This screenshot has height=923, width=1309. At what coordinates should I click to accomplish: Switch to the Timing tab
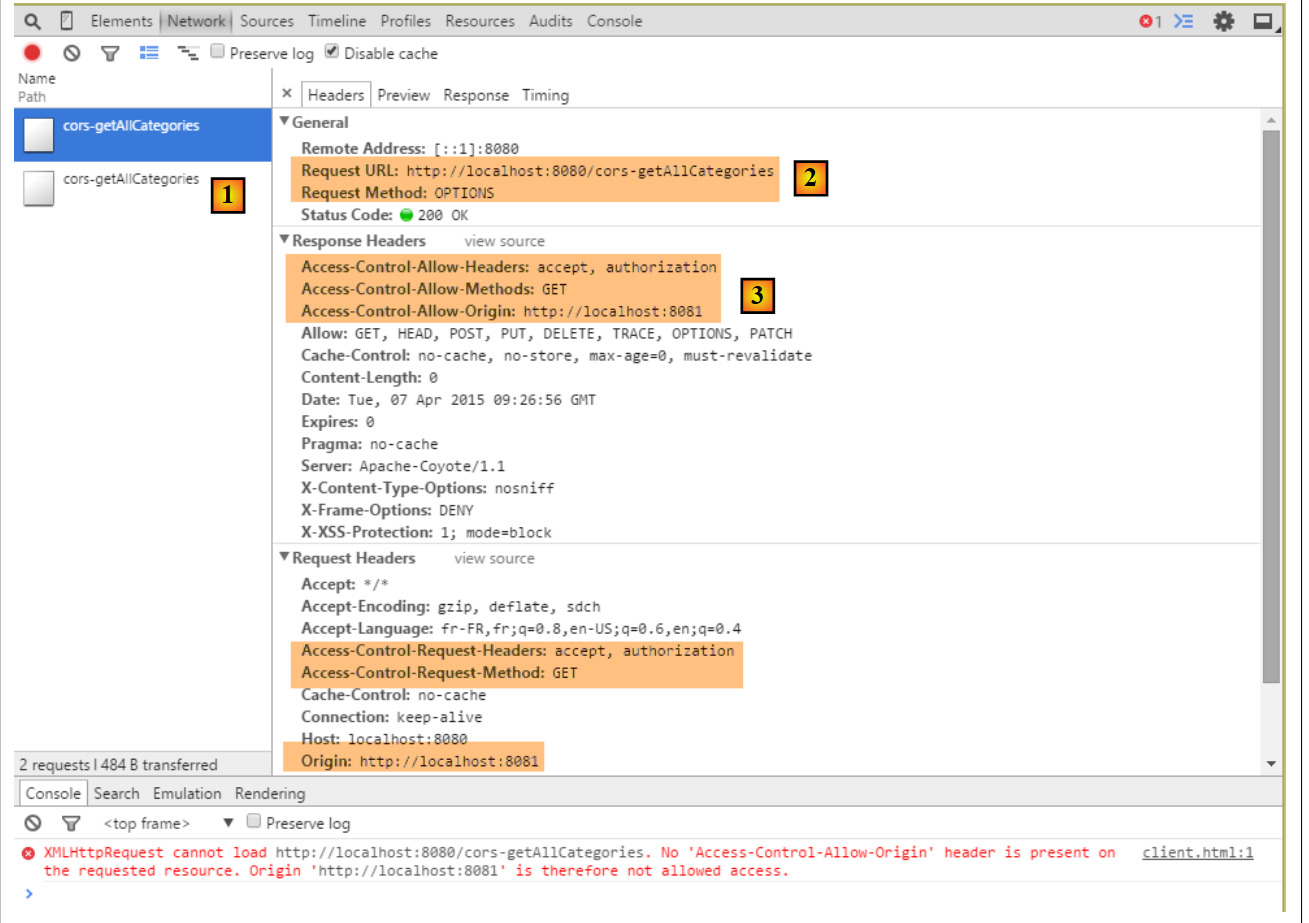pos(545,95)
